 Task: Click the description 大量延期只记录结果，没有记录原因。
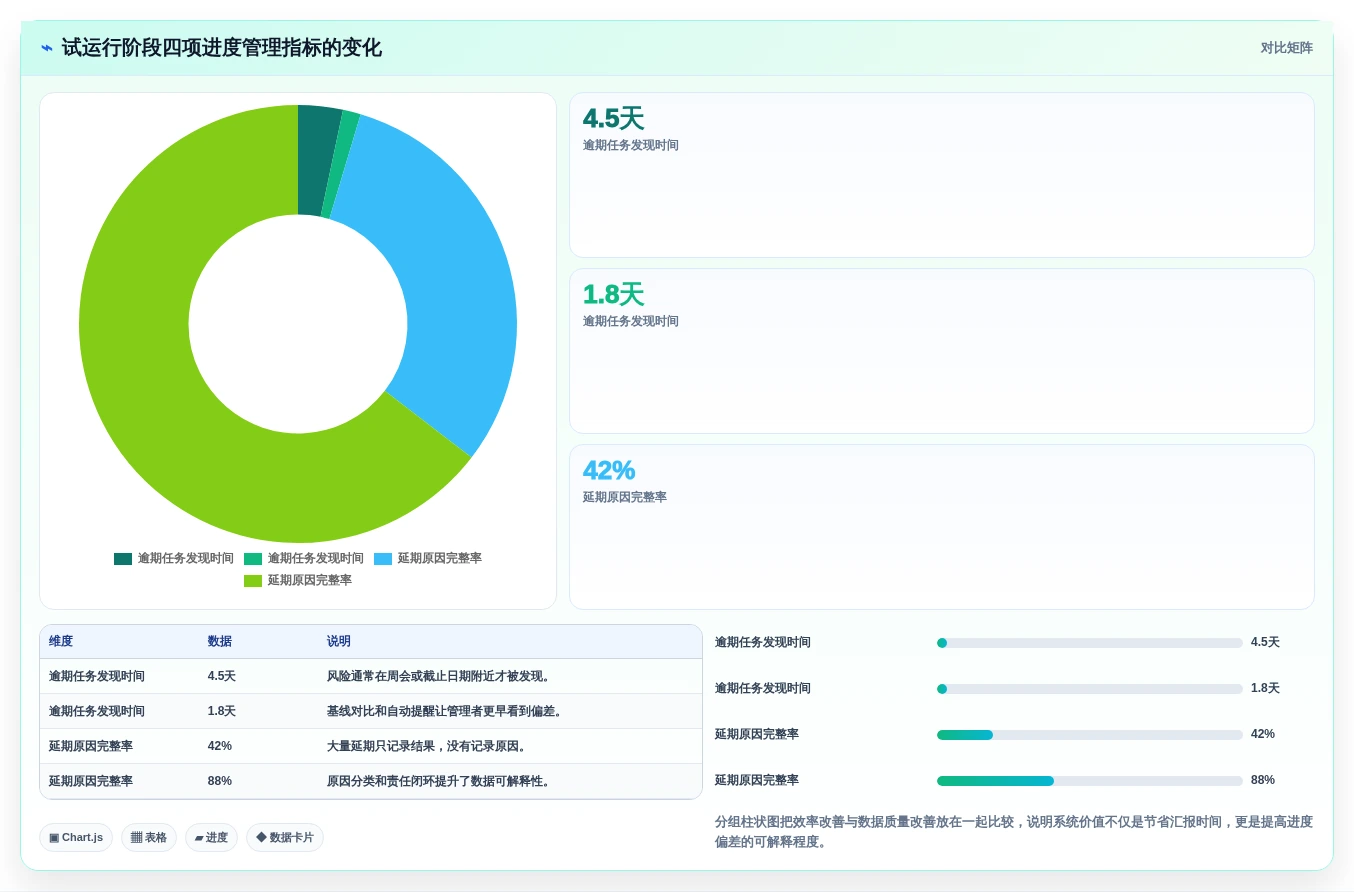pos(427,747)
